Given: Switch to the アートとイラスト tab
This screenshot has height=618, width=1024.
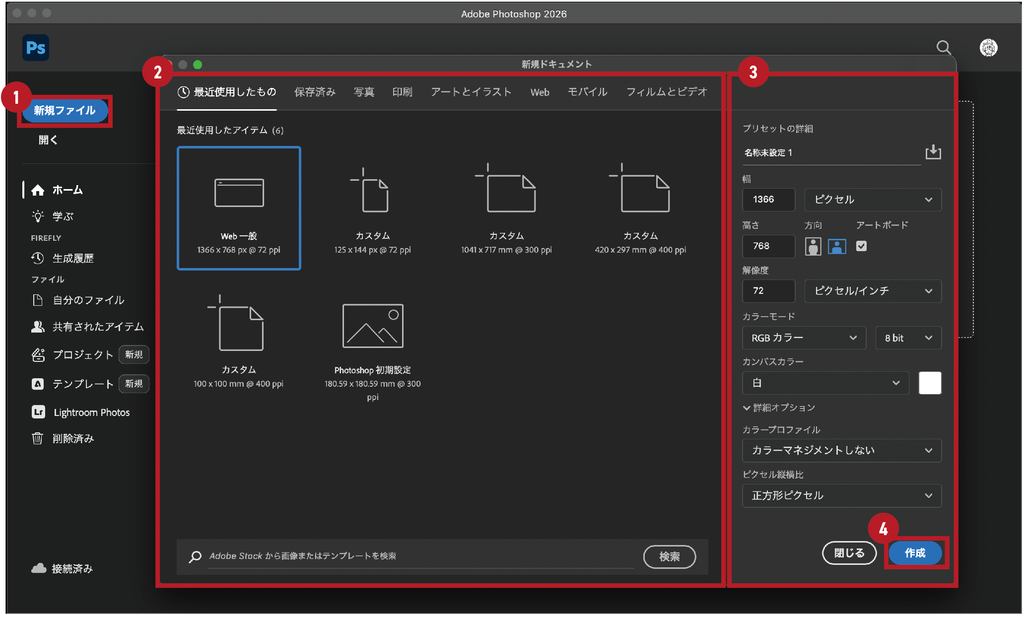Looking at the screenshot, I should tap(471, 92).
